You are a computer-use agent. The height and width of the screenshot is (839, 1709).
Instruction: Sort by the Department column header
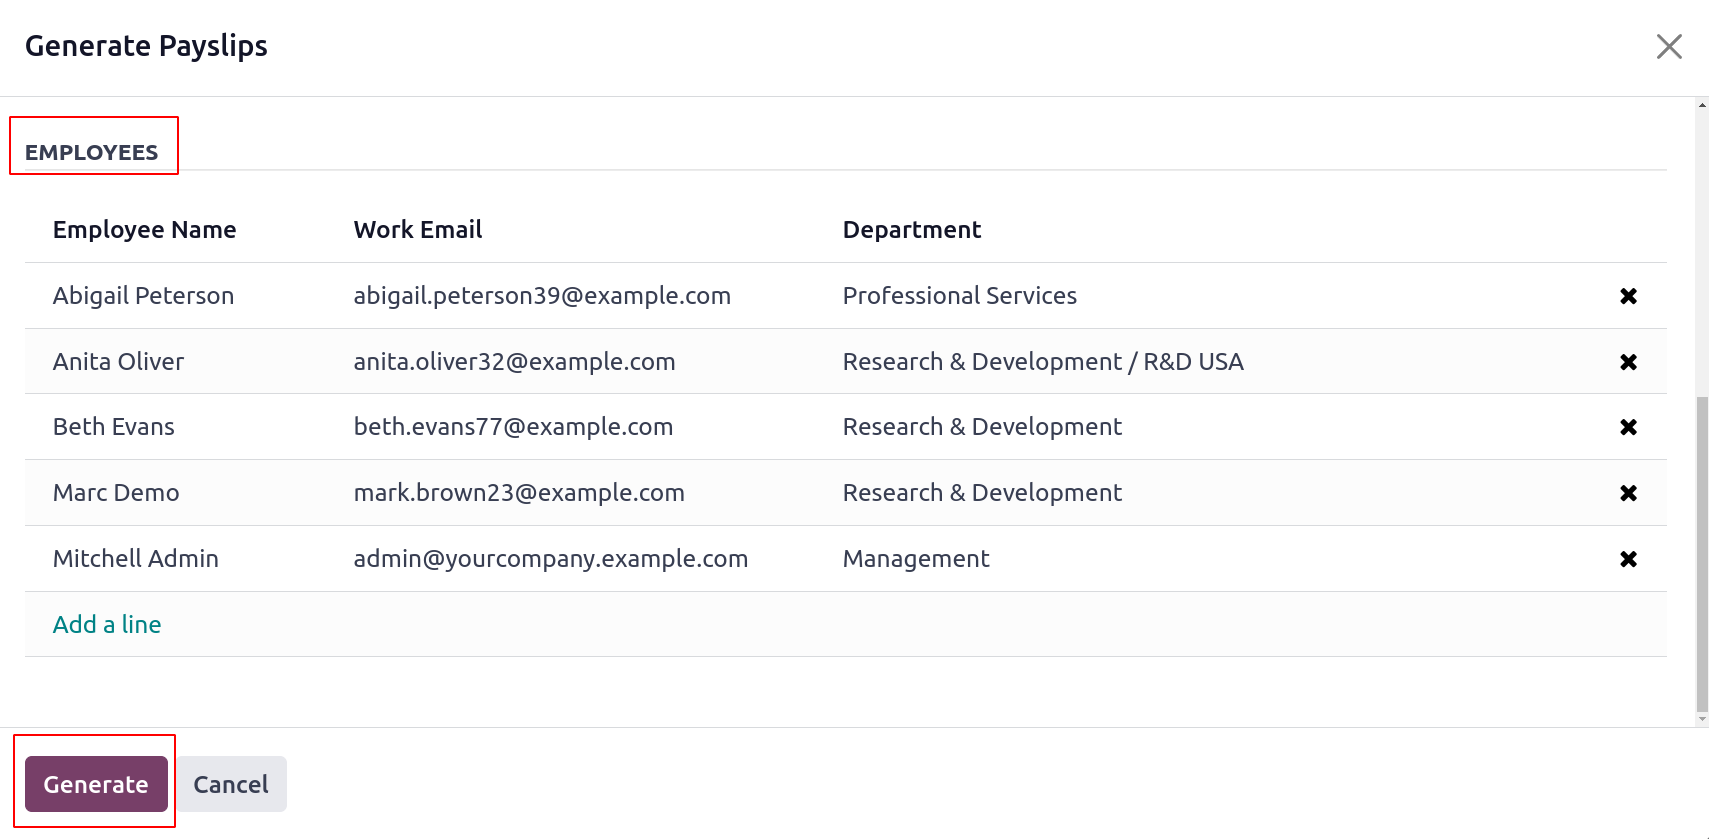912,230
